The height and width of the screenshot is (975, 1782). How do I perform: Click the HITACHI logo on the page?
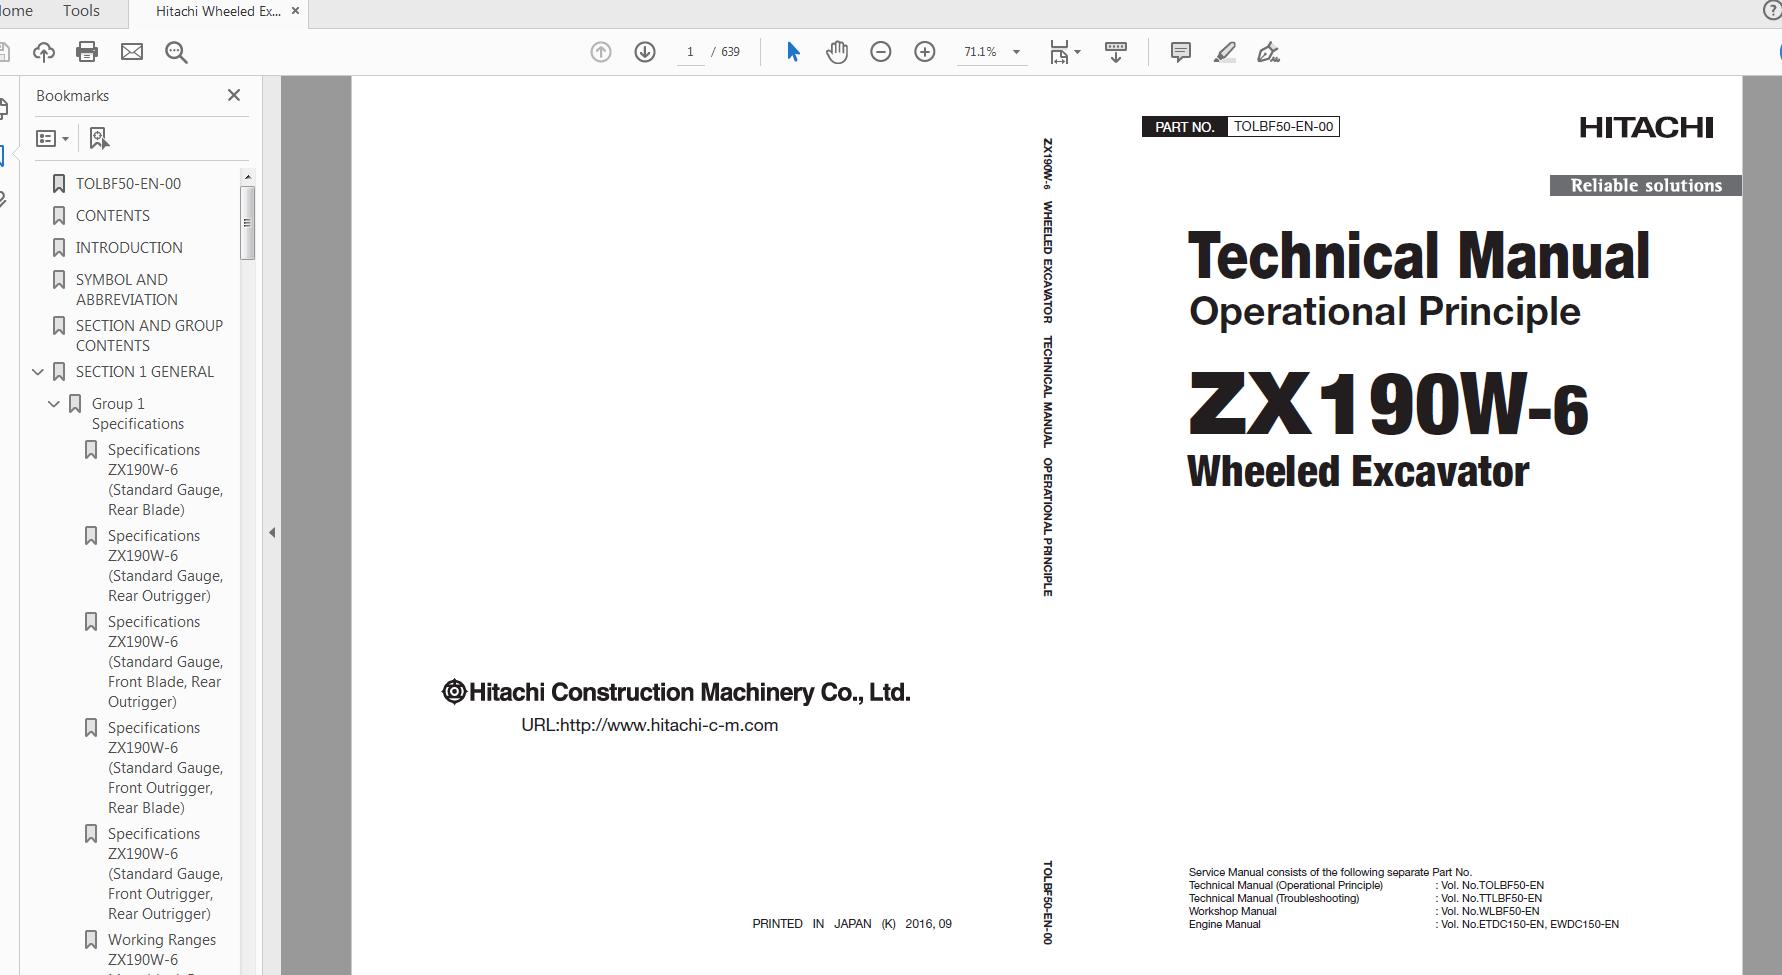(1646, 127)
